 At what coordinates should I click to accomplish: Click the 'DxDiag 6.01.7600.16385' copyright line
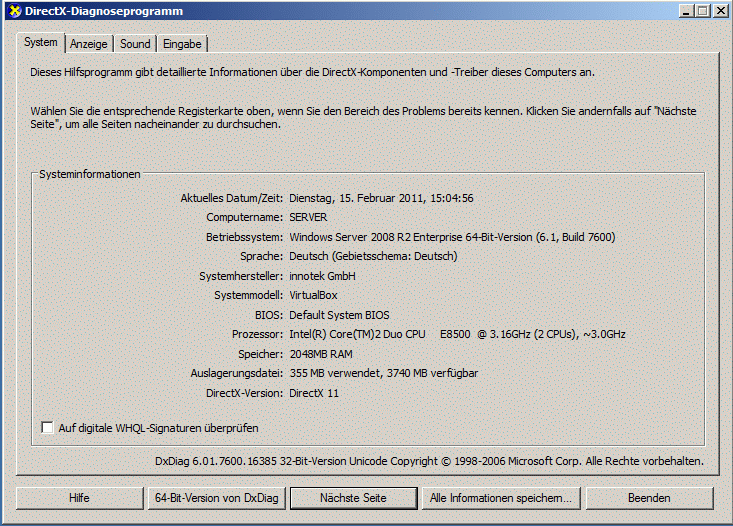click(x=429, y=461)
